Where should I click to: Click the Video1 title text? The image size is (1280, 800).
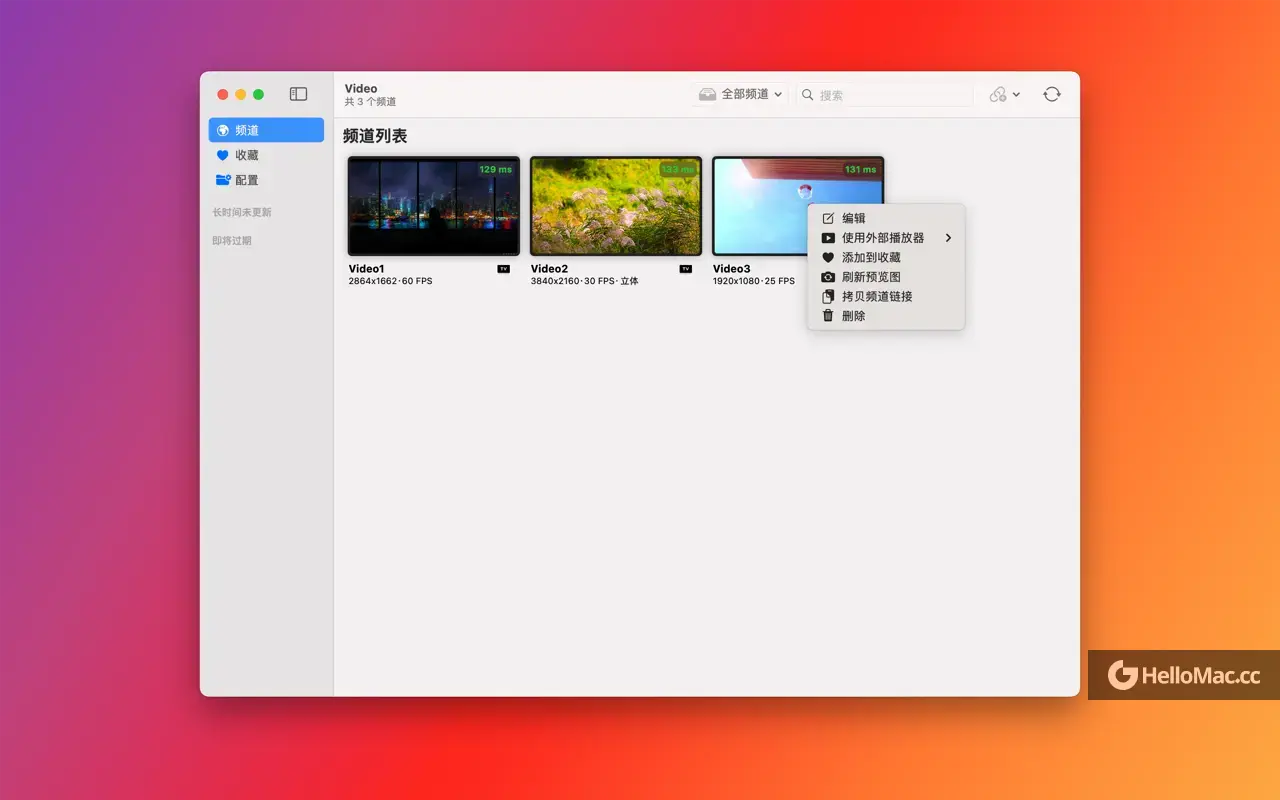click(366, 269)
